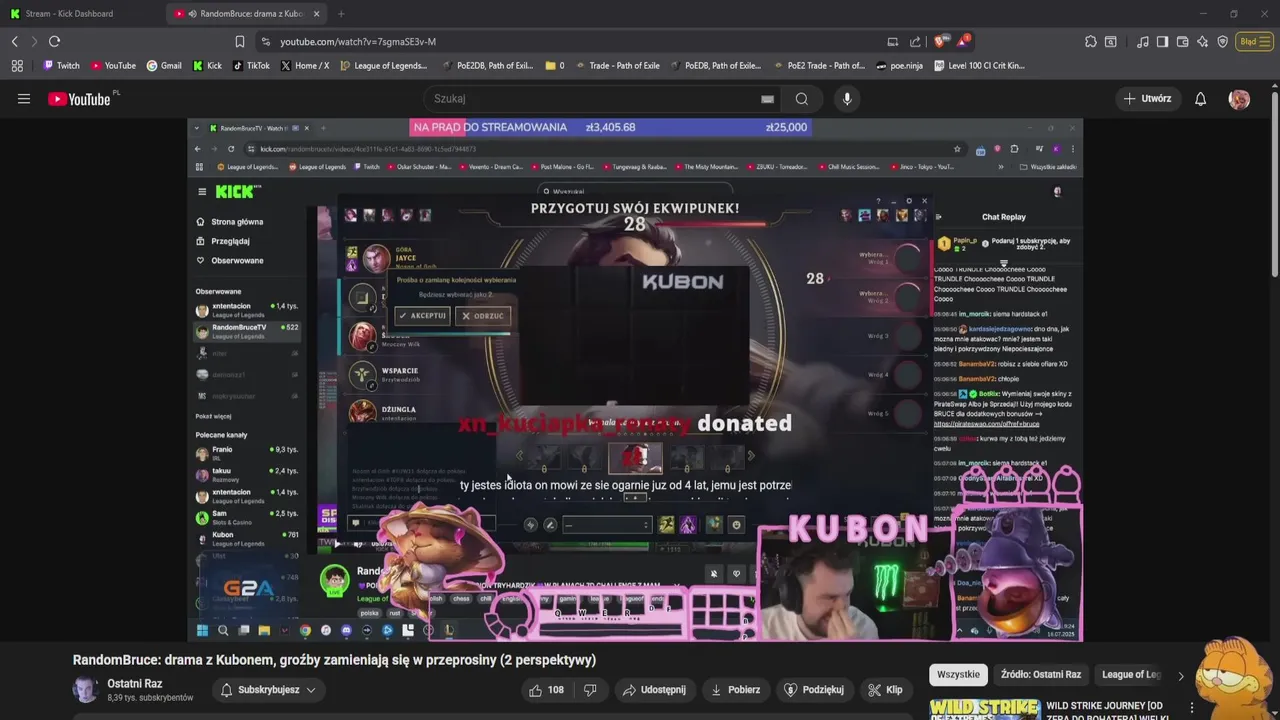This screenshot has width=1280, height=720.
Task: Share this page from the address bar
Action: 915,41
